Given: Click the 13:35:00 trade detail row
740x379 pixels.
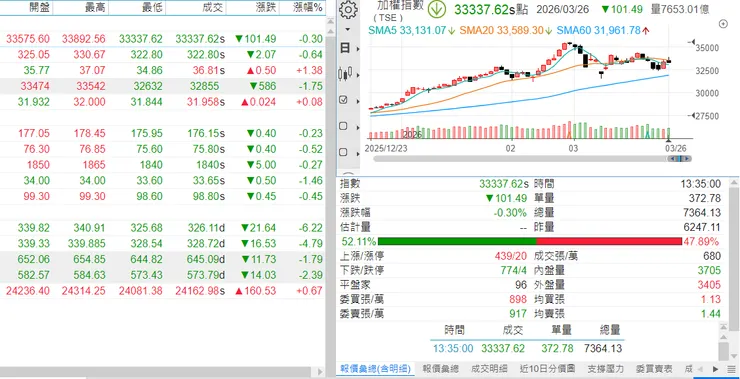Looking at the screenshot, I should click(527, 349).
